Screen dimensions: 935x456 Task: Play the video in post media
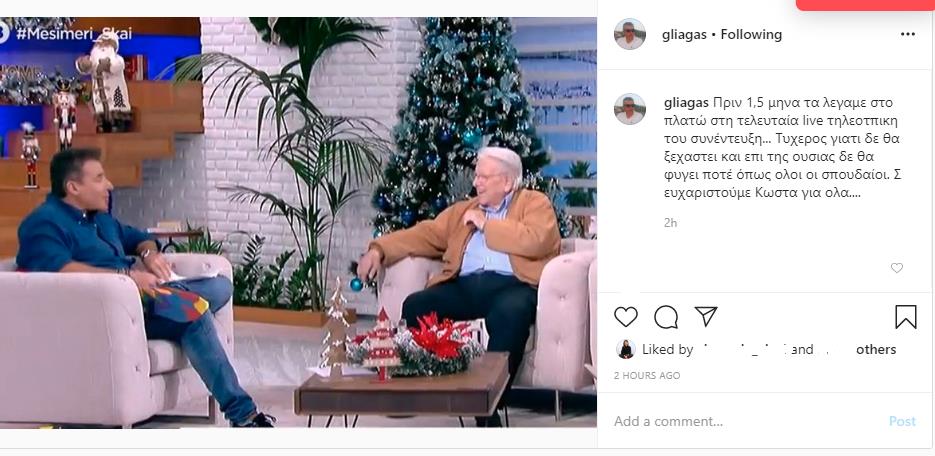pyautogui.click(x=298, y=222)
